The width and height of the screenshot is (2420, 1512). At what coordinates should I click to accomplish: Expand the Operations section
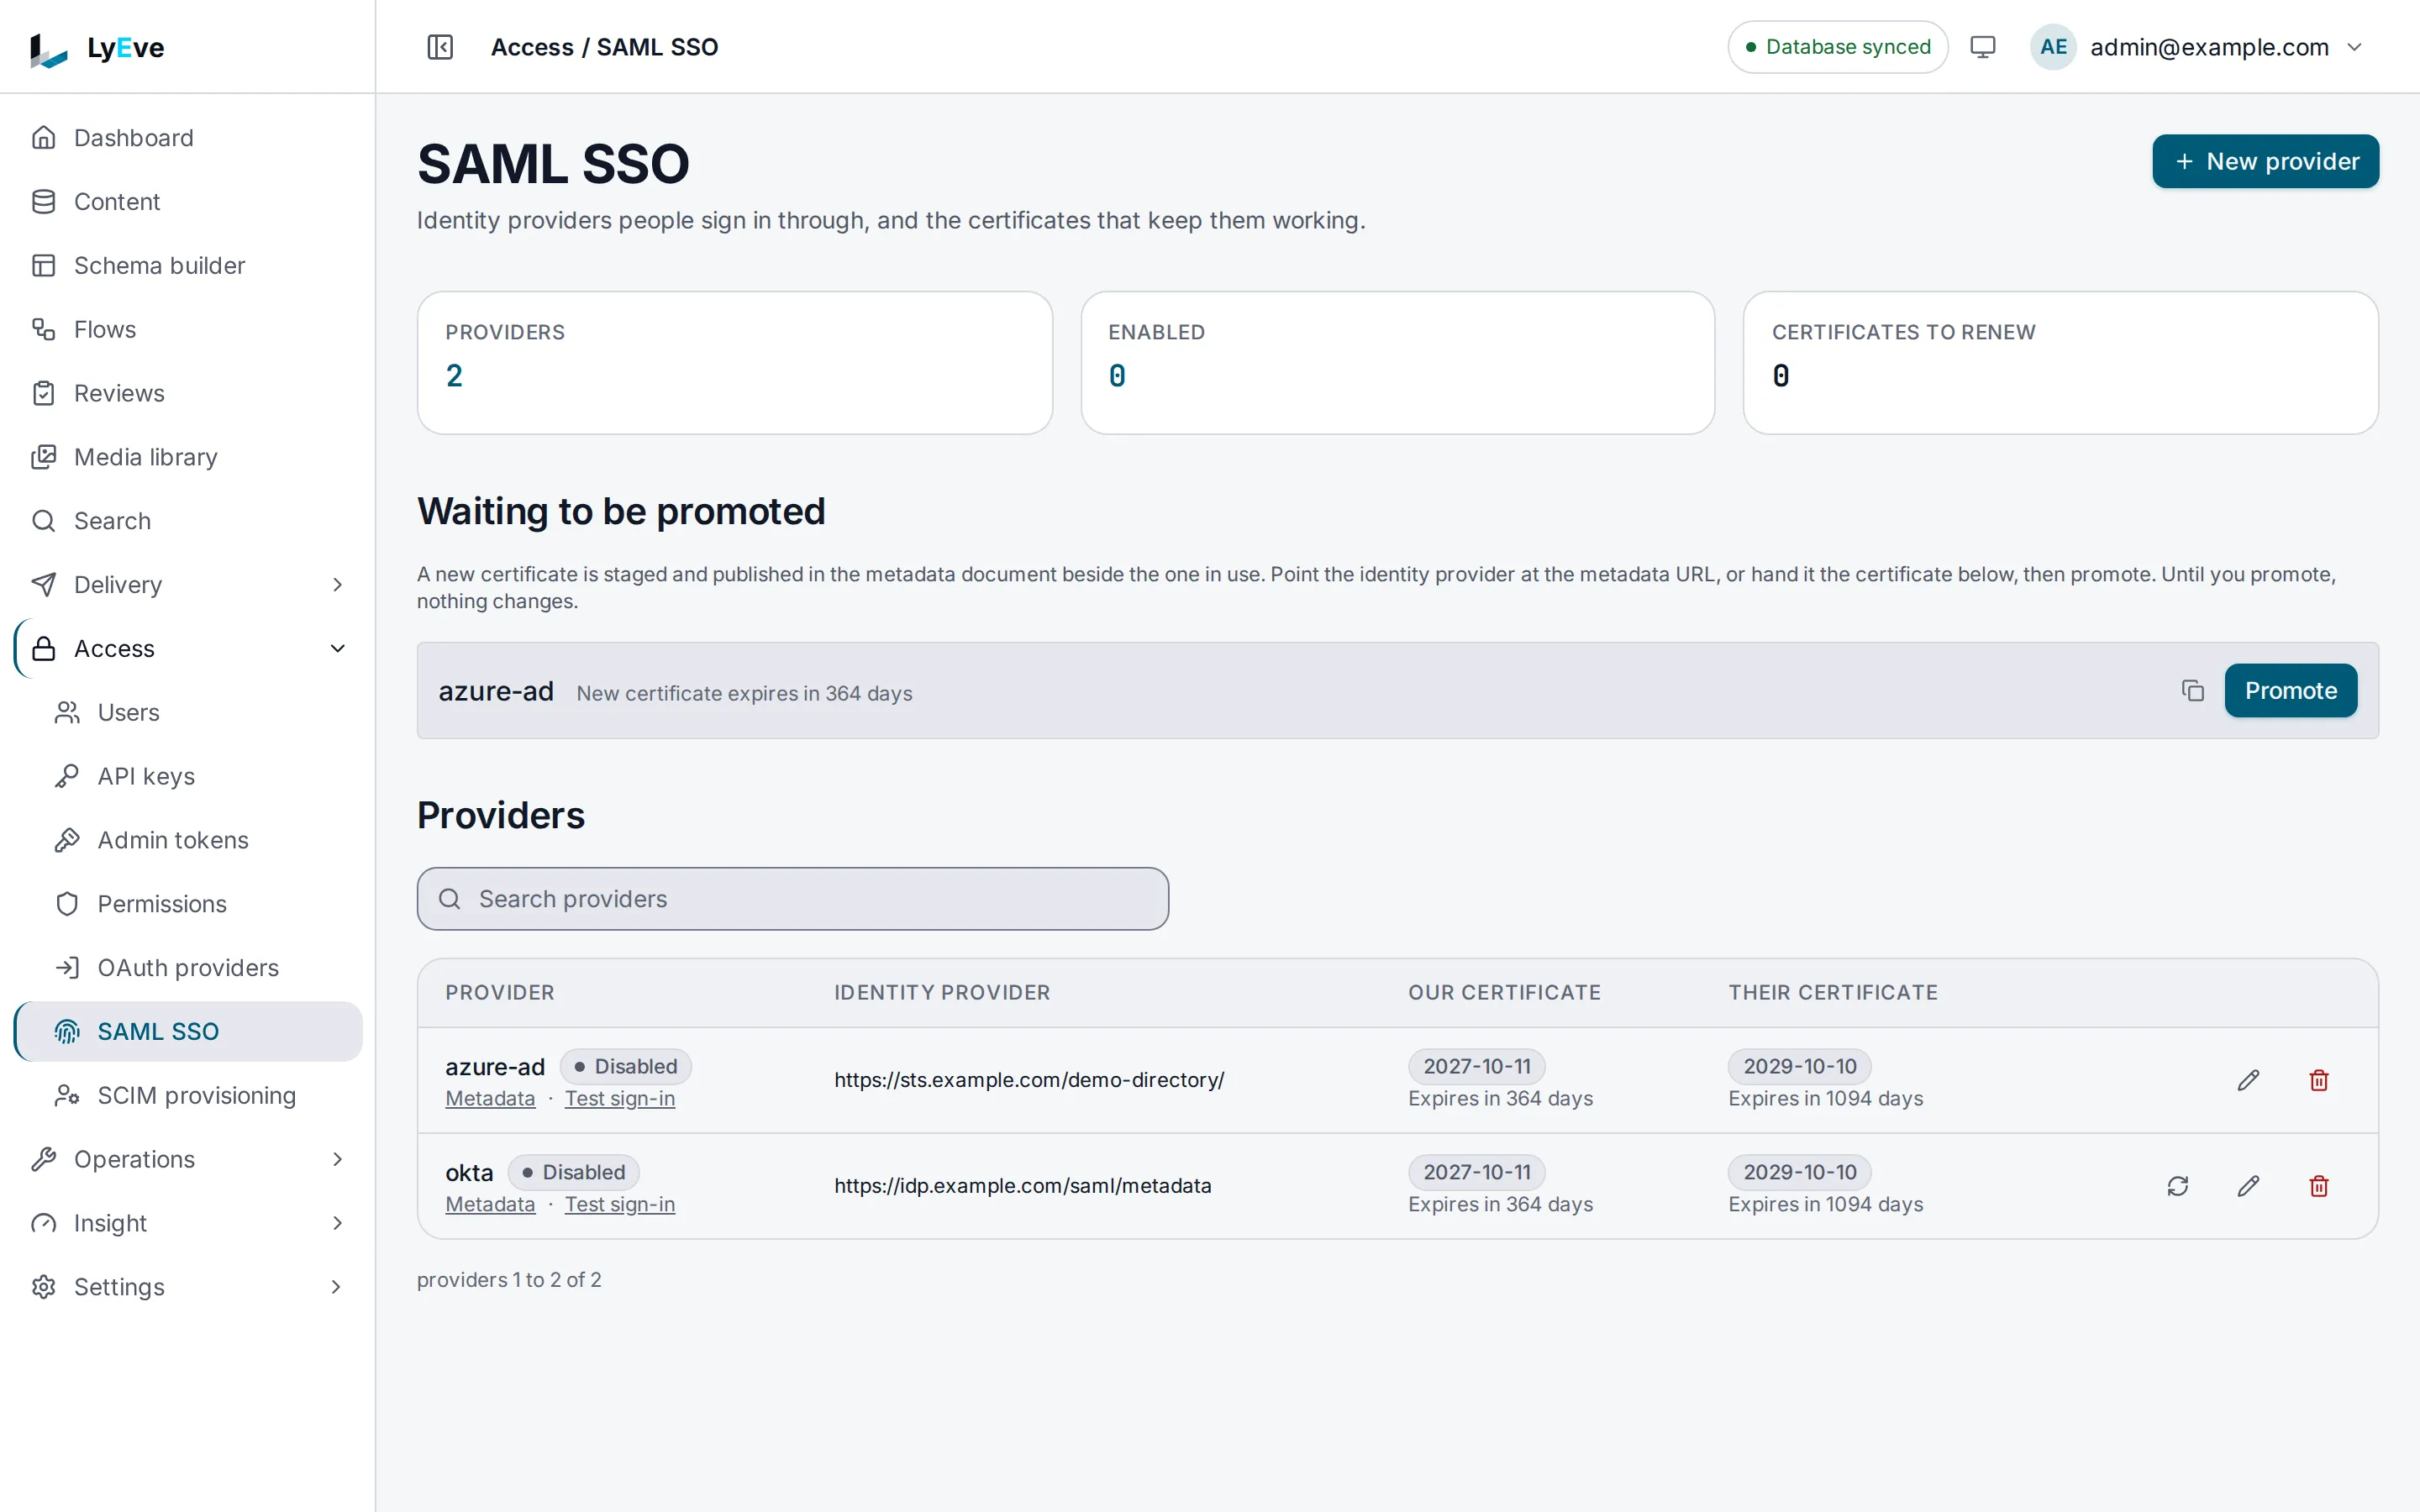pyautogui.click(x=188, y=1159)
